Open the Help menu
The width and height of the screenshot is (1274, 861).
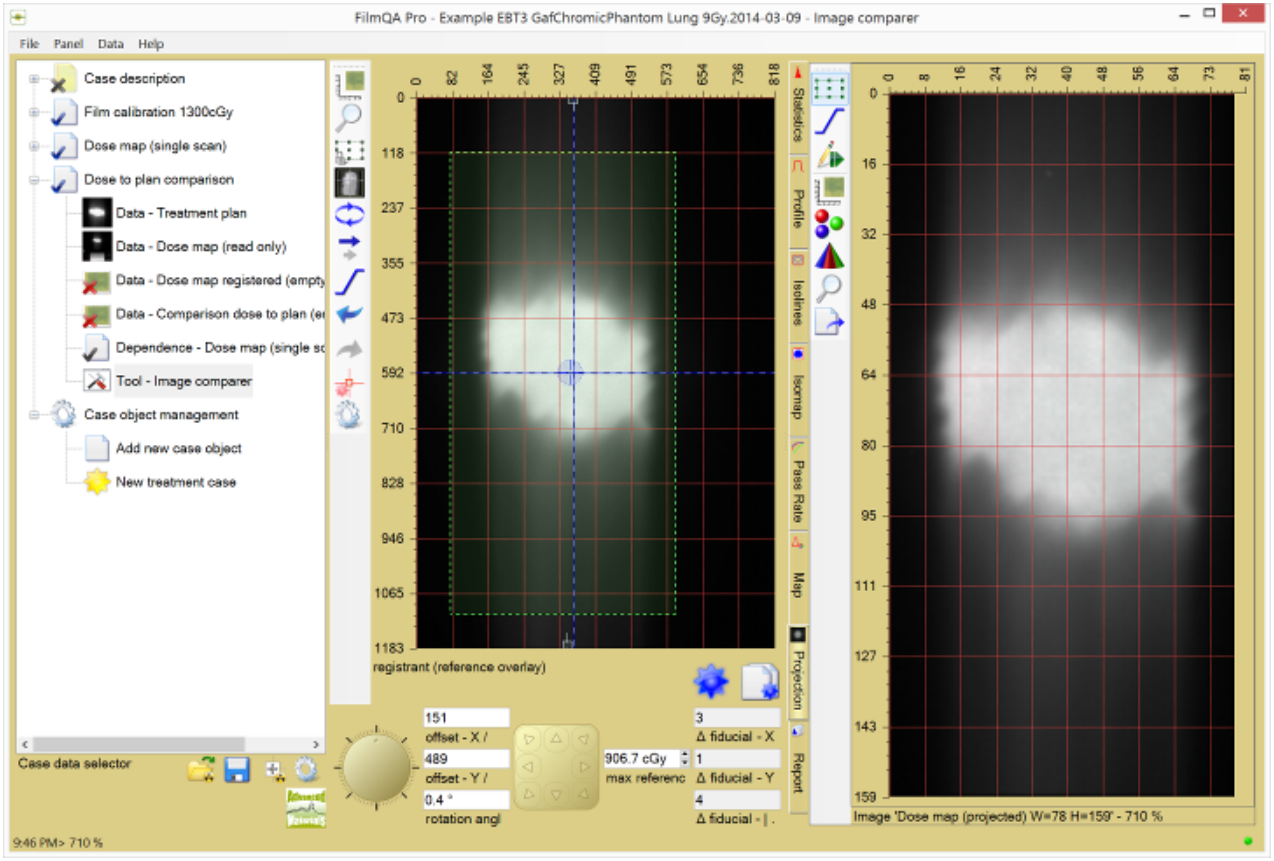tap(151, 44)
